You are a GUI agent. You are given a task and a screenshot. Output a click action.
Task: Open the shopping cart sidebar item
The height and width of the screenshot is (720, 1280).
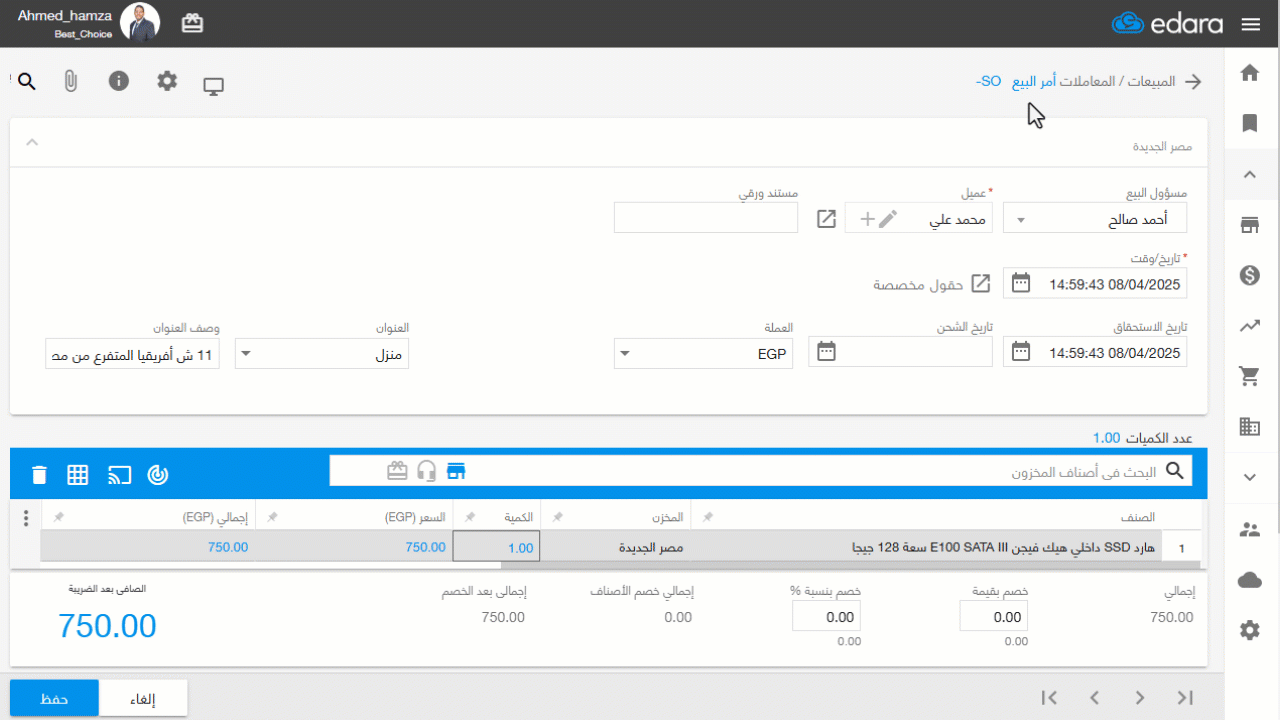tap(1249, 376)
